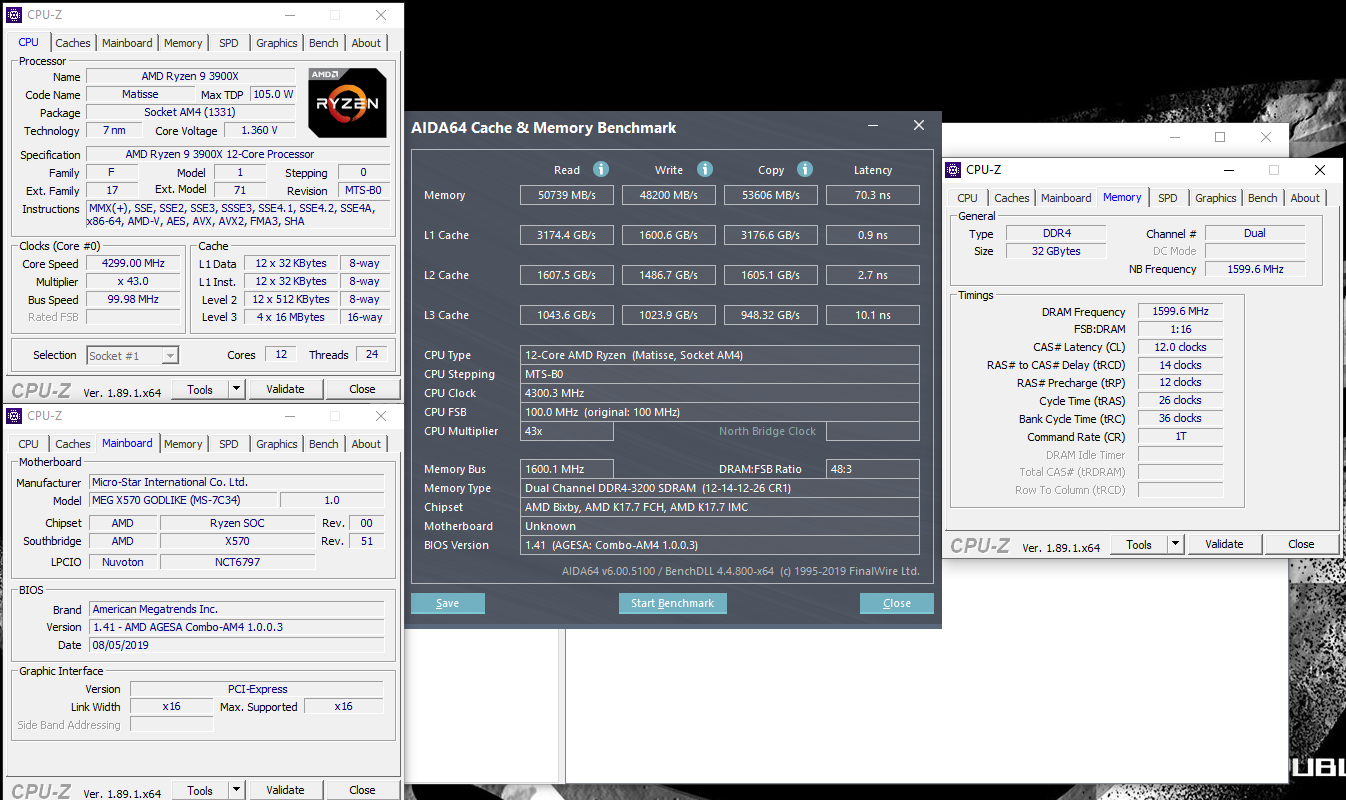This screenshot has width=1346, height=800.
Task: Click Close button in top-left CPU-Z window
Action: [362, 389]
